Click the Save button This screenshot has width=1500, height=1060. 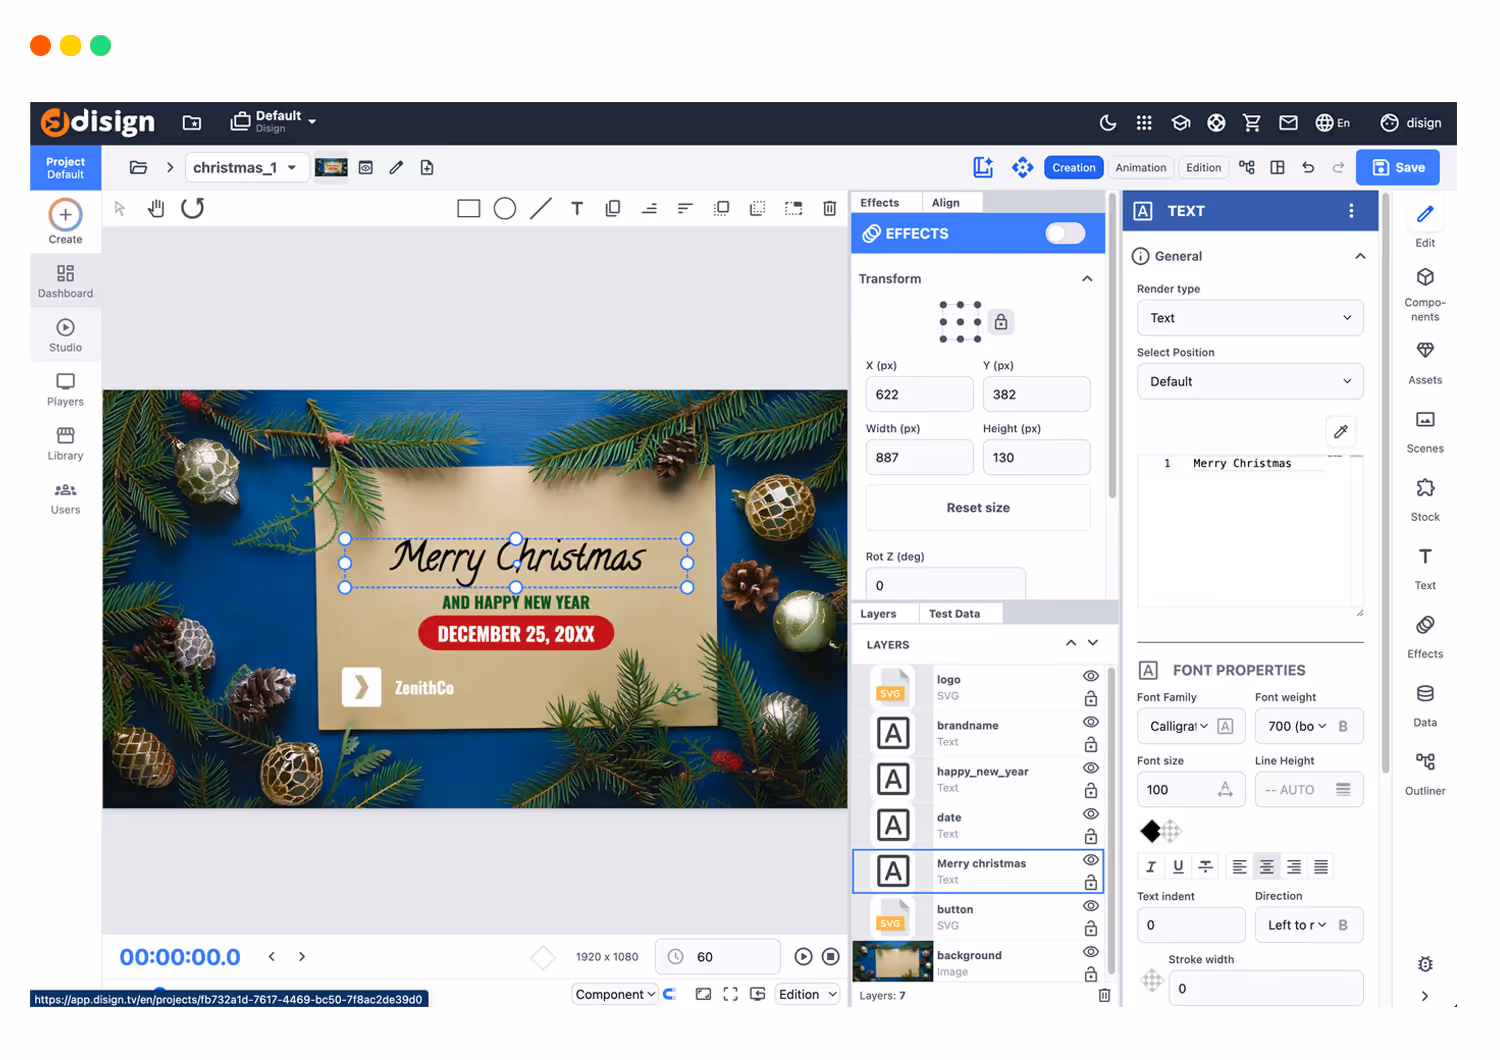coord(1398,167)
